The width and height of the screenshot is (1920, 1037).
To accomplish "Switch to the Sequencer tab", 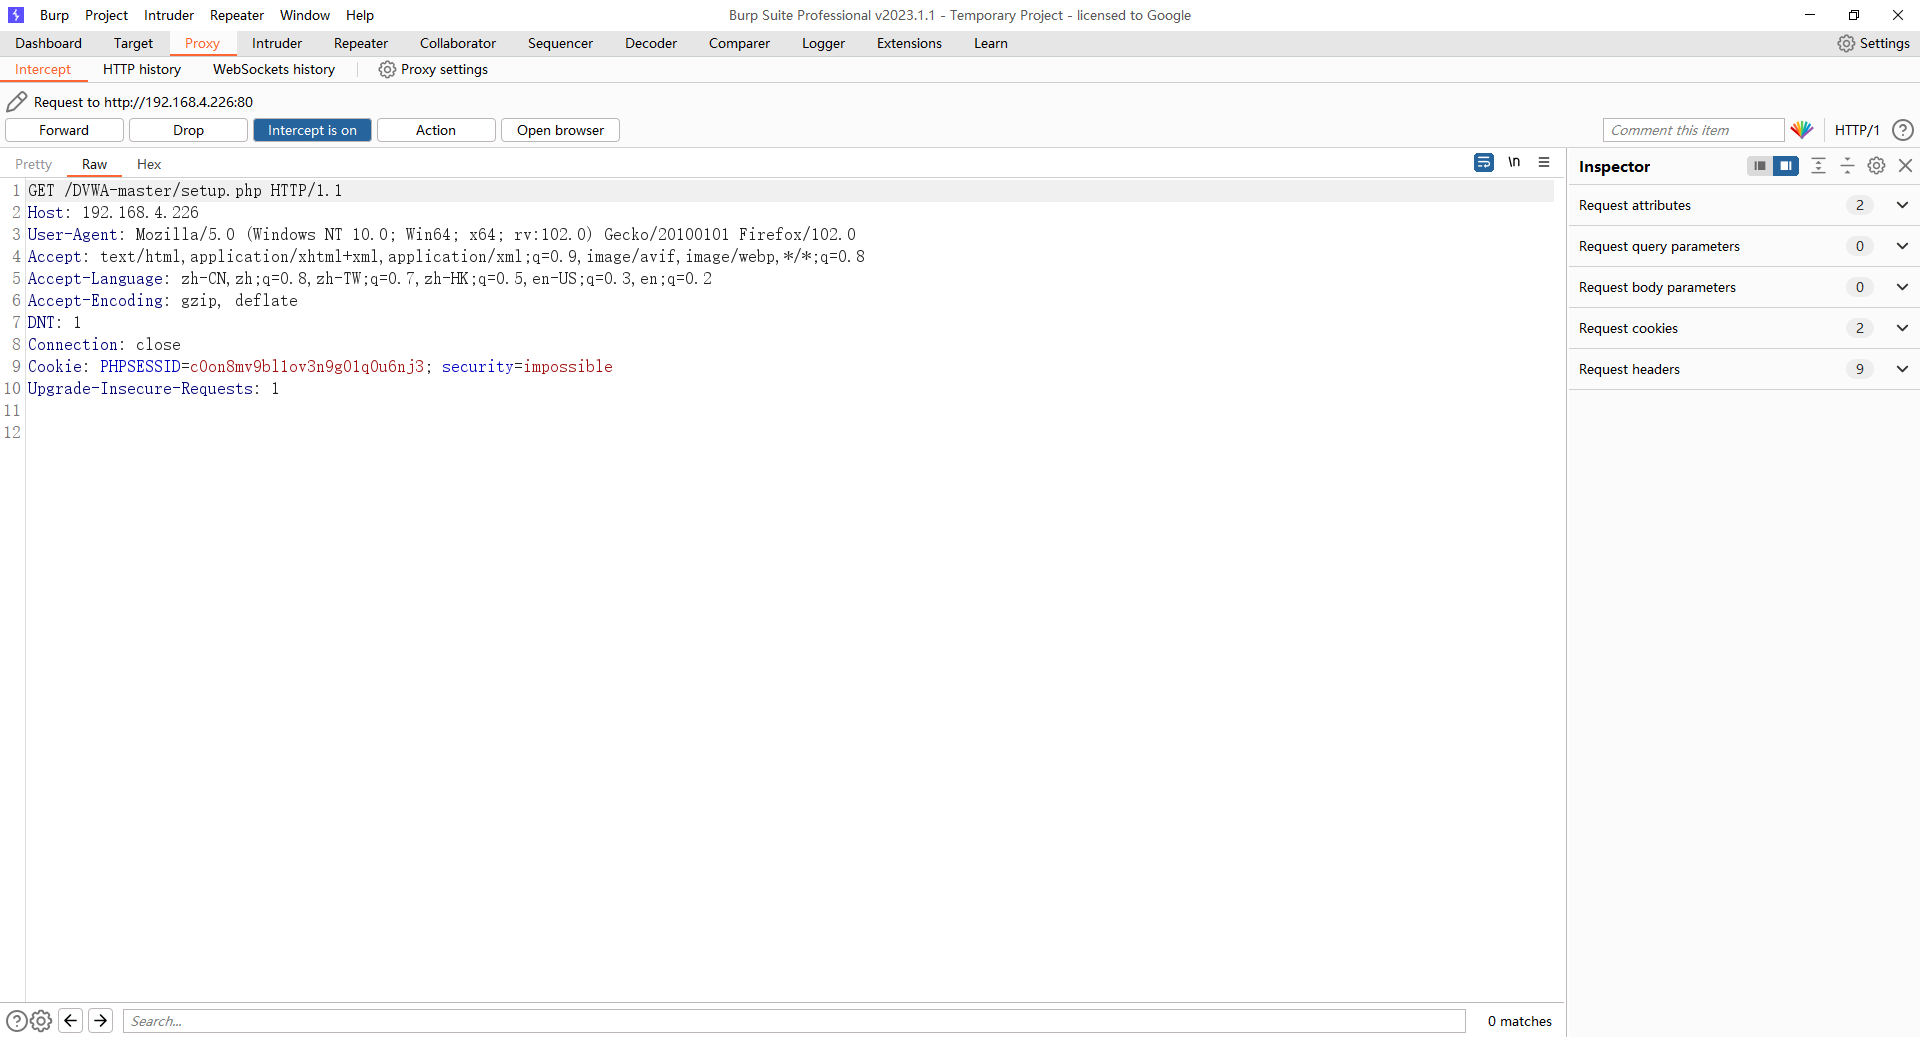I will (x=560, y=43).
